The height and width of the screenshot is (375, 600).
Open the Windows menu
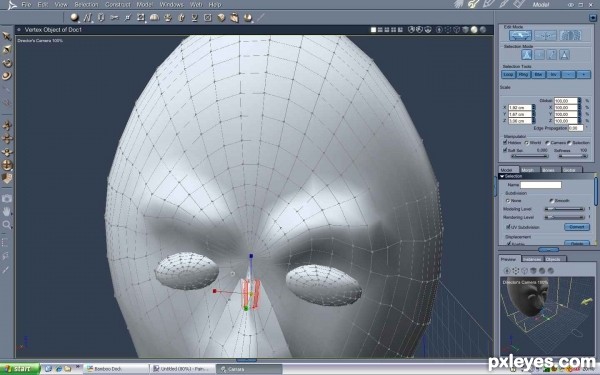[x=171, y=5]
